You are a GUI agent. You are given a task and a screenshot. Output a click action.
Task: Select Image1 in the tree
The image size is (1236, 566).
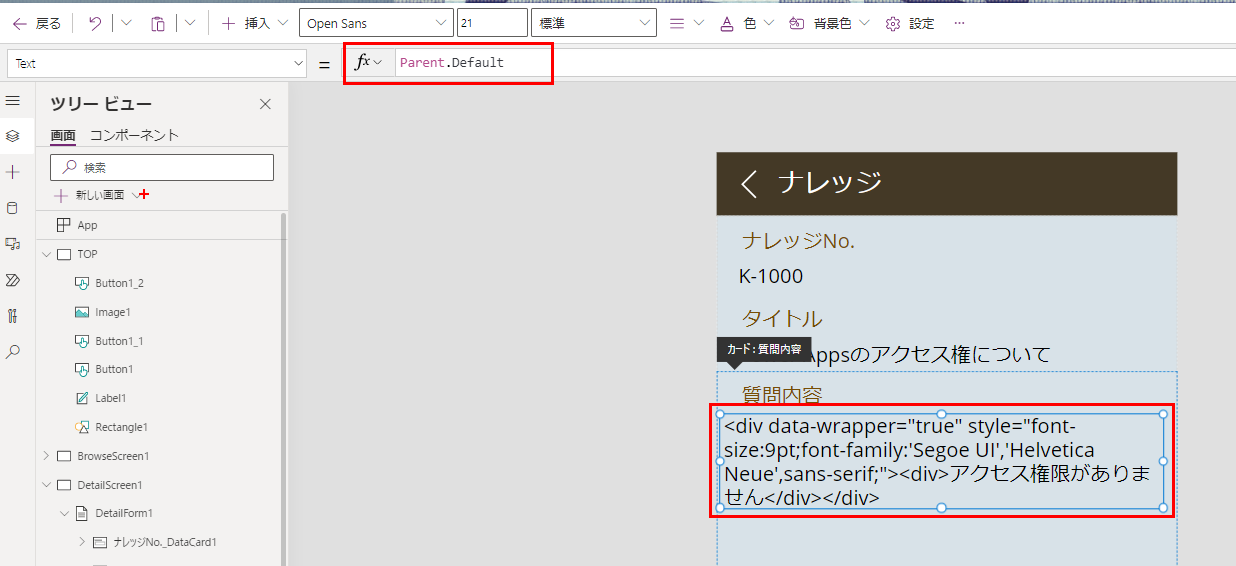(x=113, y=312)
